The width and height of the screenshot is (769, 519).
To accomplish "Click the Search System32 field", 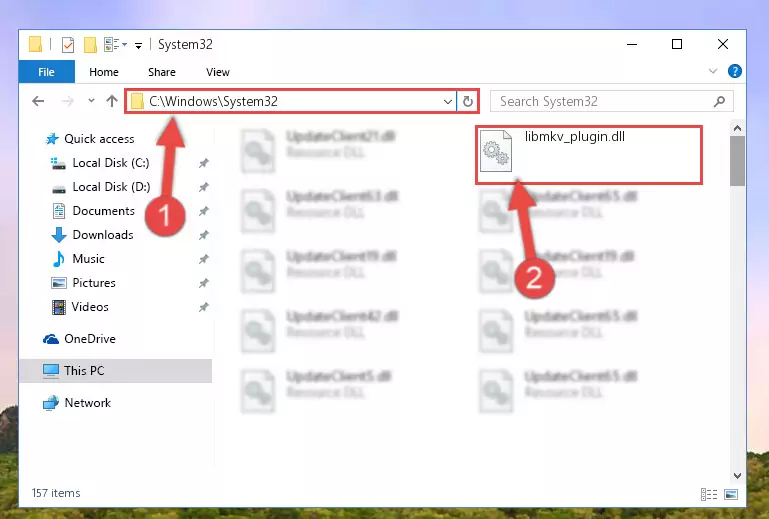I will (612, 102).
